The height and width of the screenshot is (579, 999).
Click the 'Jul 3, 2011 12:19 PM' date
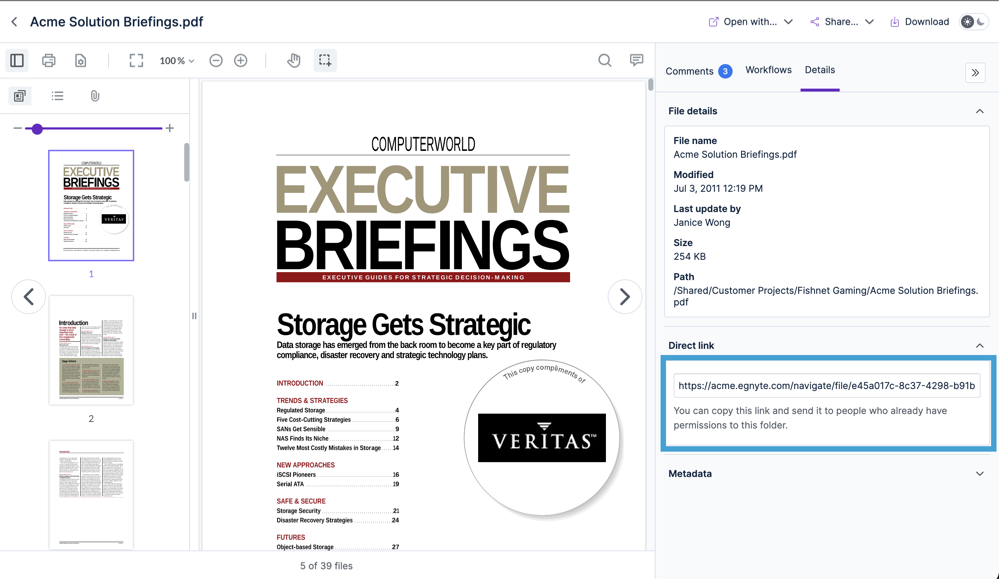[x=718, y=189]
